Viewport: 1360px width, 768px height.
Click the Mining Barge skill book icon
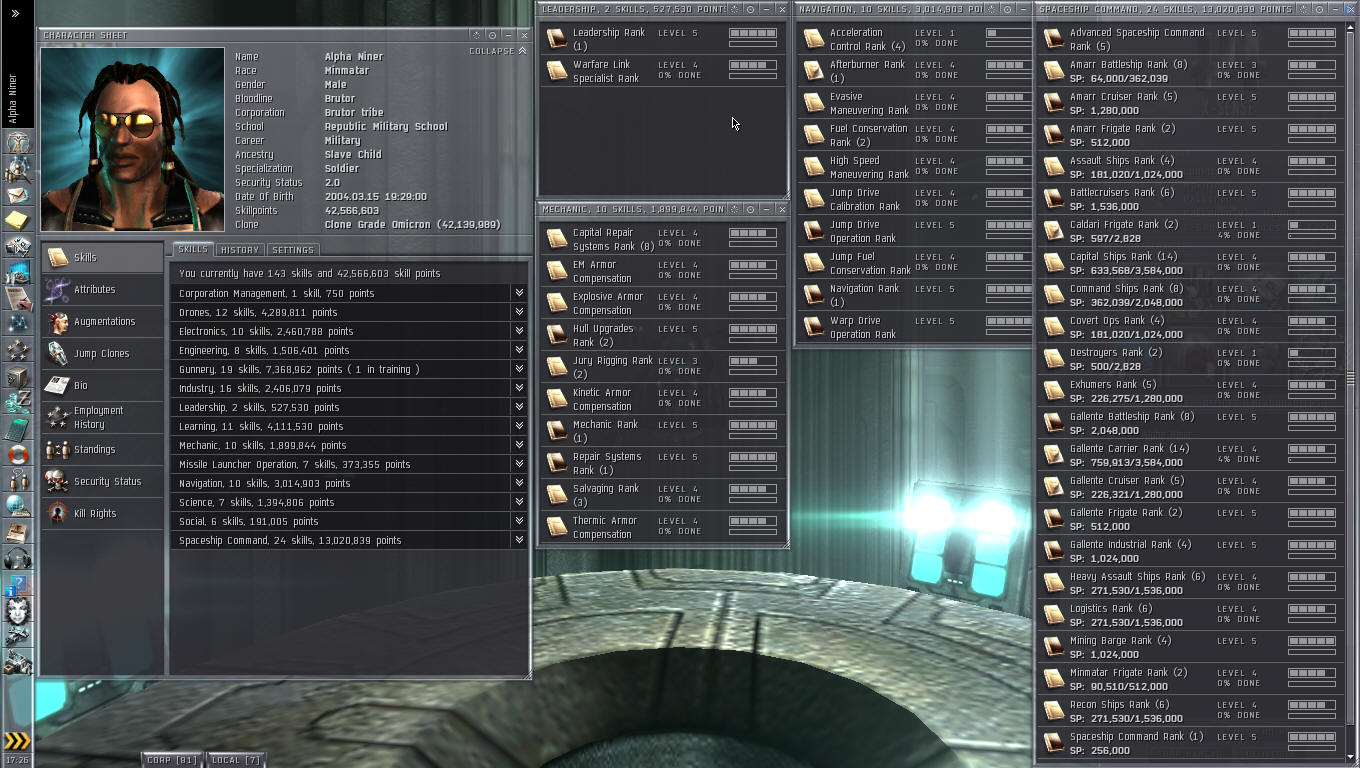coord(1053,646)
